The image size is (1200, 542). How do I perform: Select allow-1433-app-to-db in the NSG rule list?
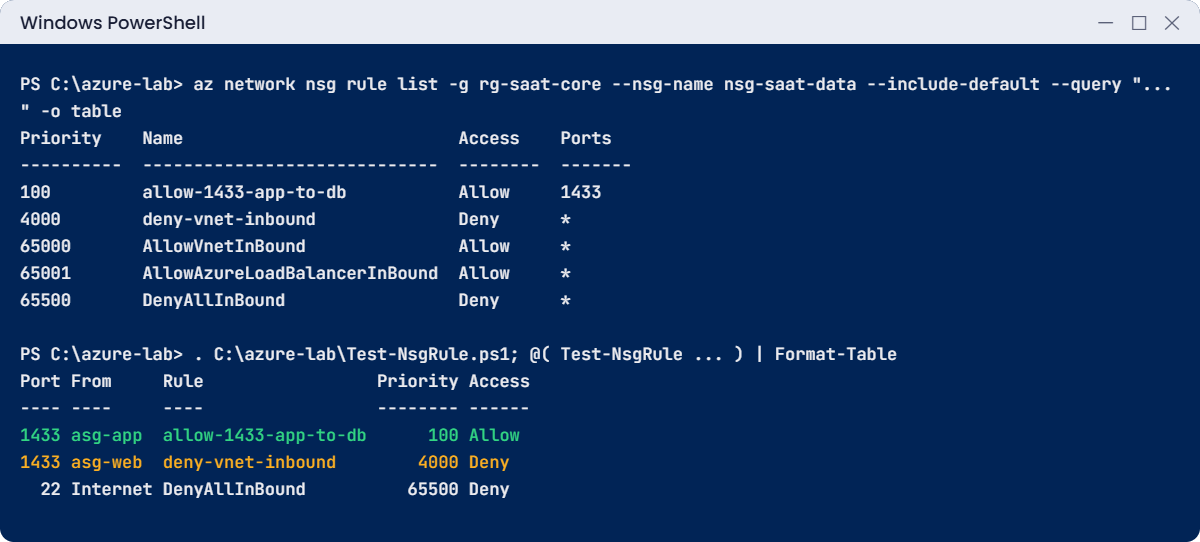(x=245, y=192)
